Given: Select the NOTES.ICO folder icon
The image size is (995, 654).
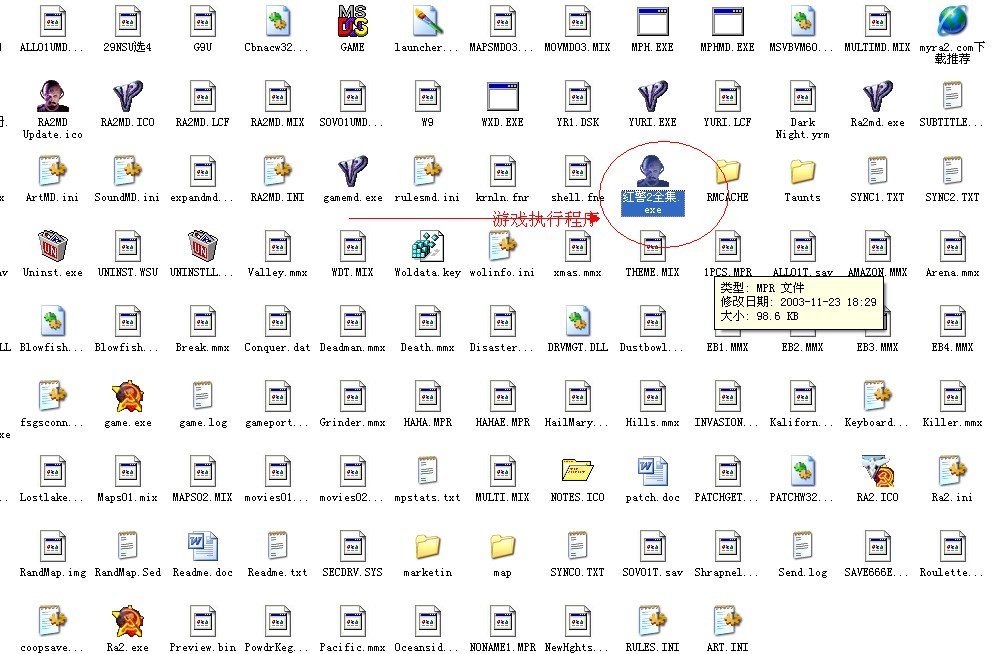Looking at the screenshot, I should (577, 471).
